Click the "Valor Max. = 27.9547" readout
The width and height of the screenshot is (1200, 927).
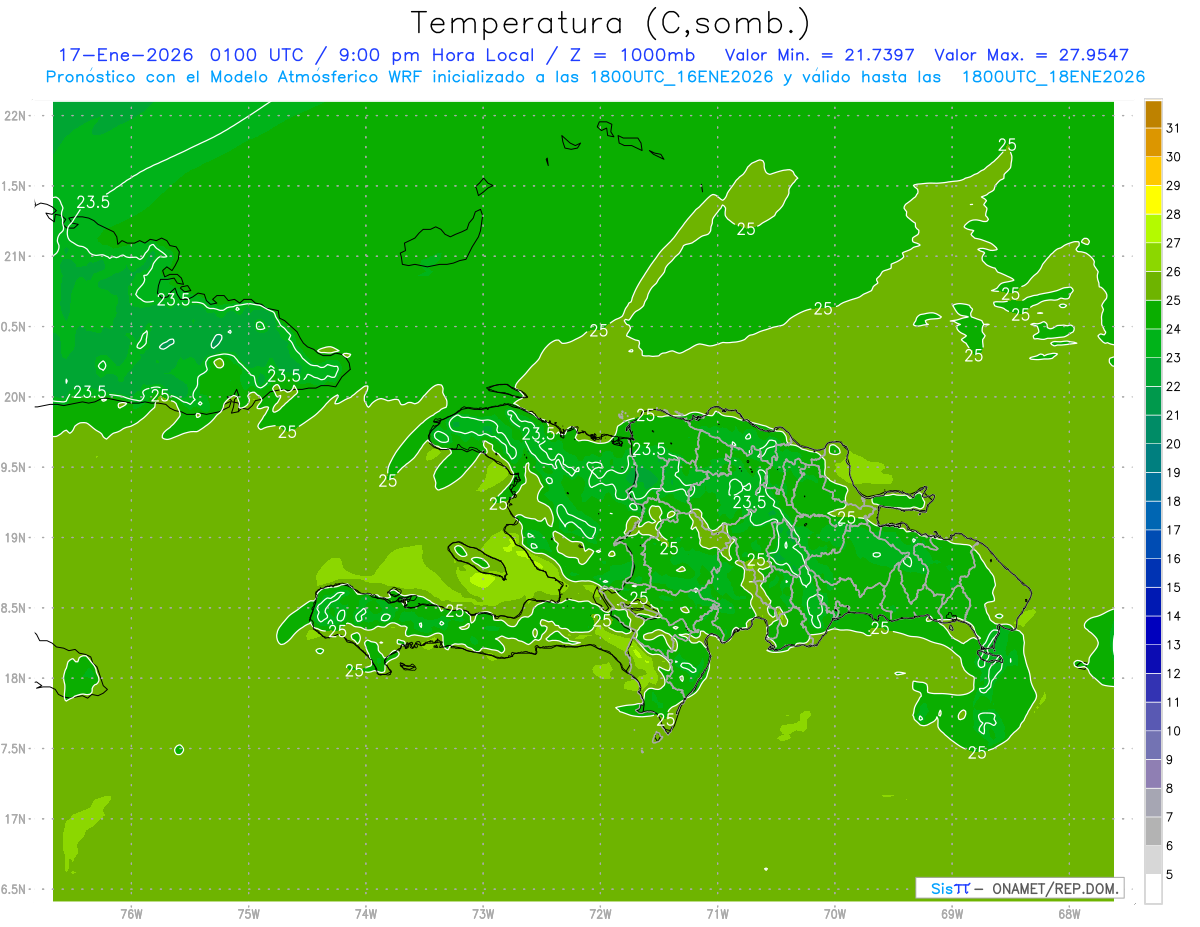click(1032, 54)
